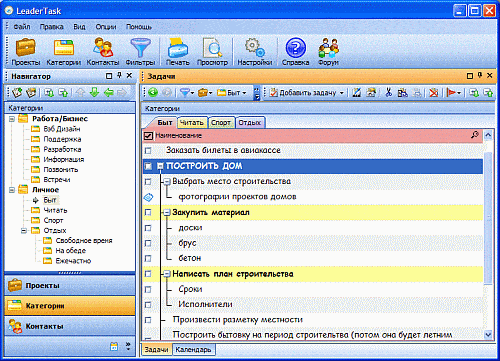
Task: Click first icon in Навигатор toolbar
Action: coord(17,92)
